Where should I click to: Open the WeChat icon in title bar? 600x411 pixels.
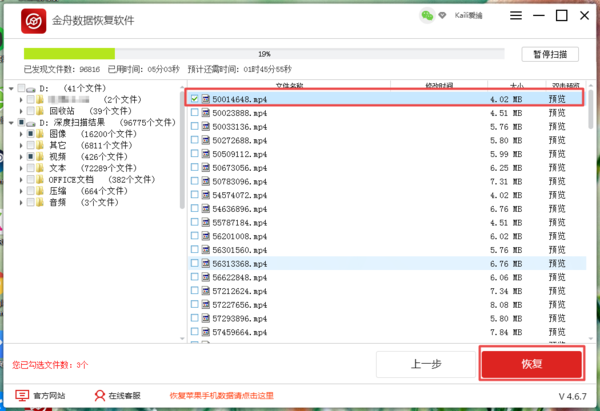427,15
